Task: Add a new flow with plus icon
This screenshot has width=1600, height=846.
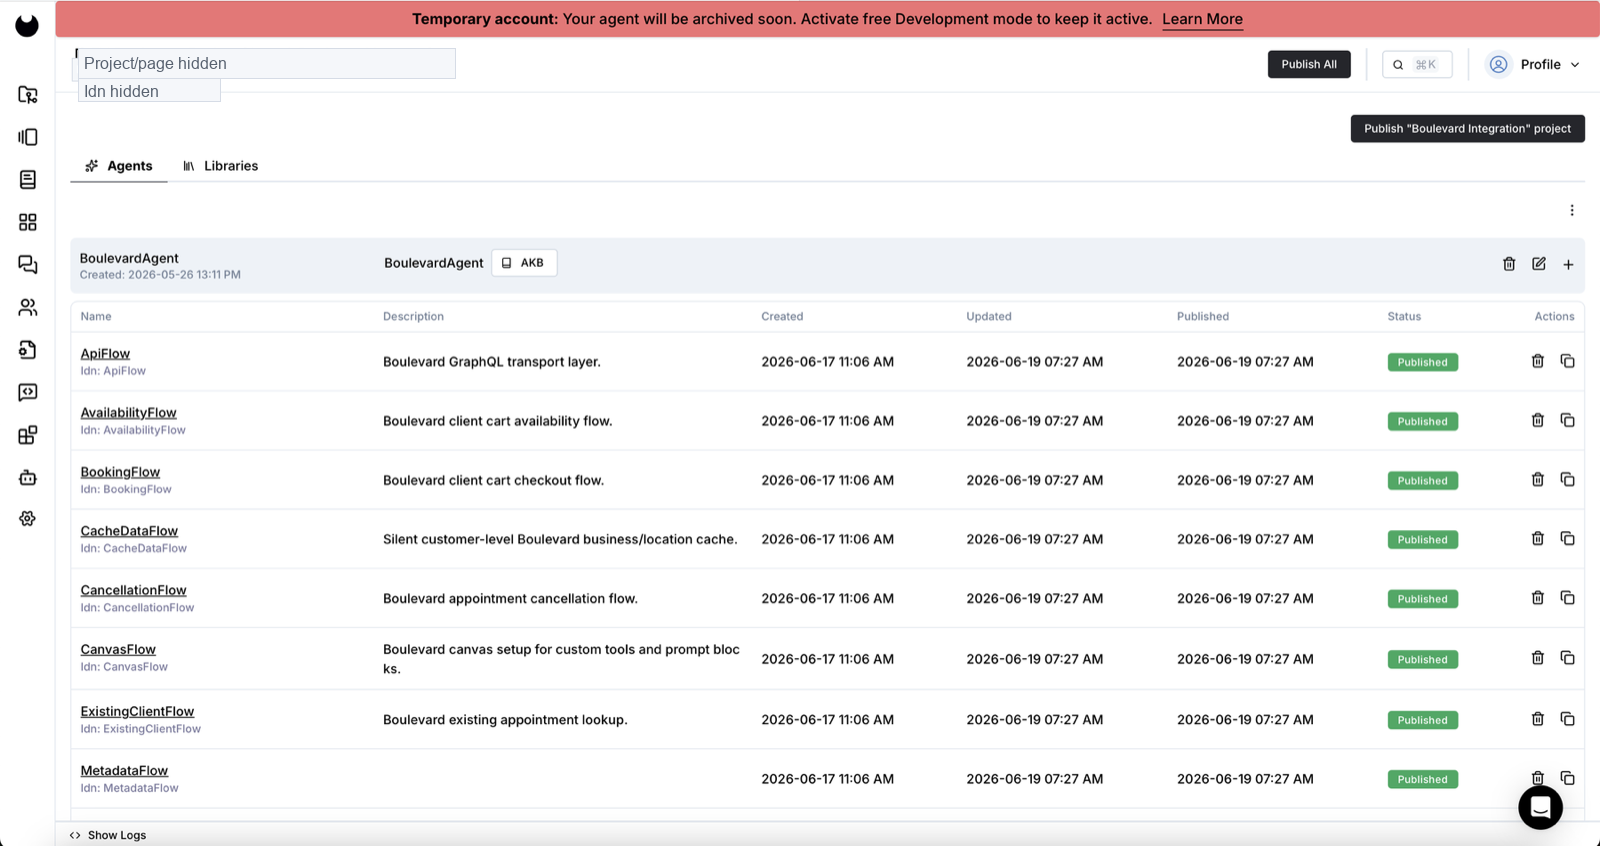Action: click(x=1568, y=265)
